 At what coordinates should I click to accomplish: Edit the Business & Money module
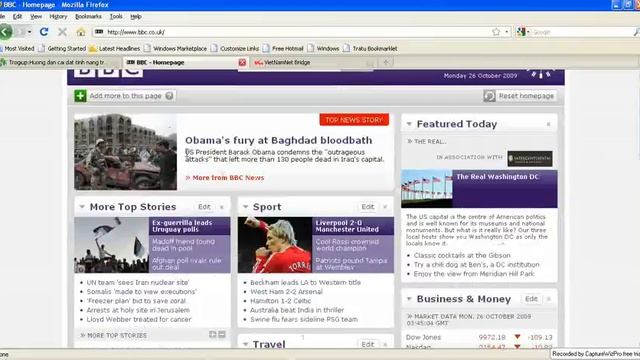tap(531, 299)
